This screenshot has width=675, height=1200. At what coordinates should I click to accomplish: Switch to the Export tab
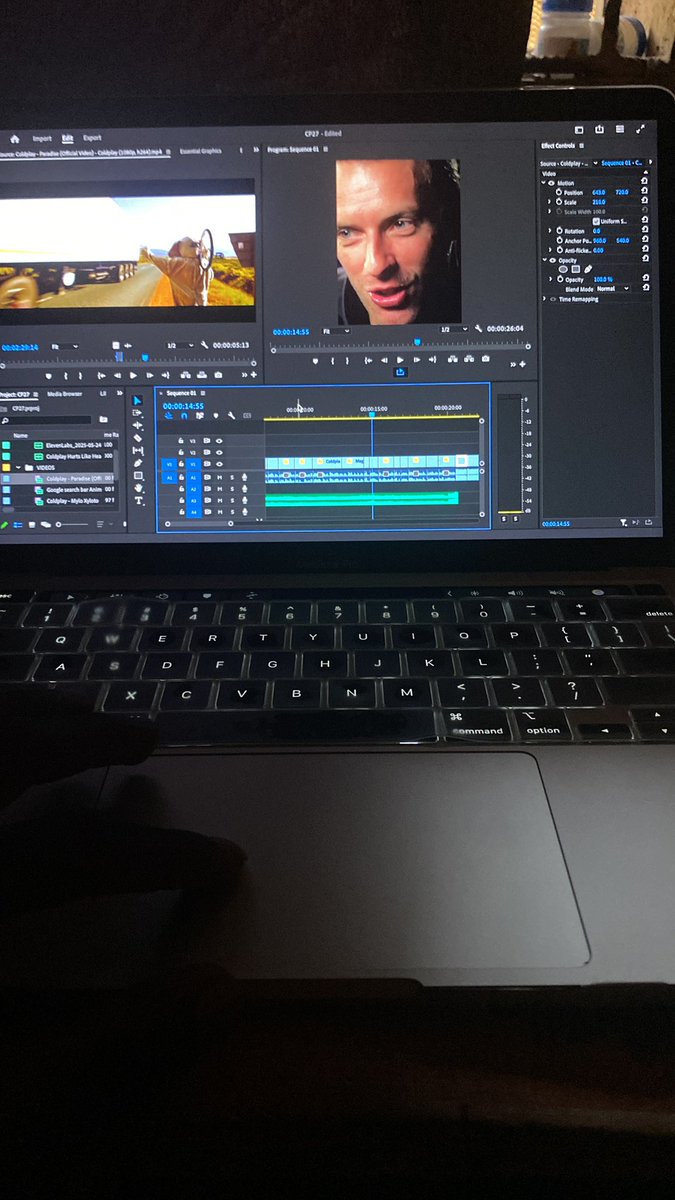click(x=92, y=138)
